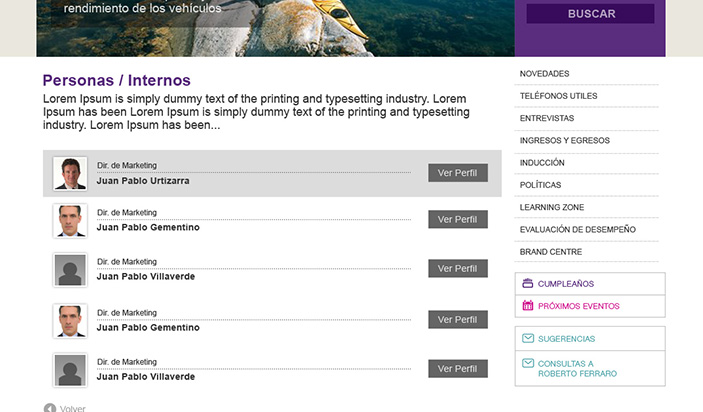
Task: Click second Juan Pablo Gementino photo thumbnail
Action: [70, 321]
